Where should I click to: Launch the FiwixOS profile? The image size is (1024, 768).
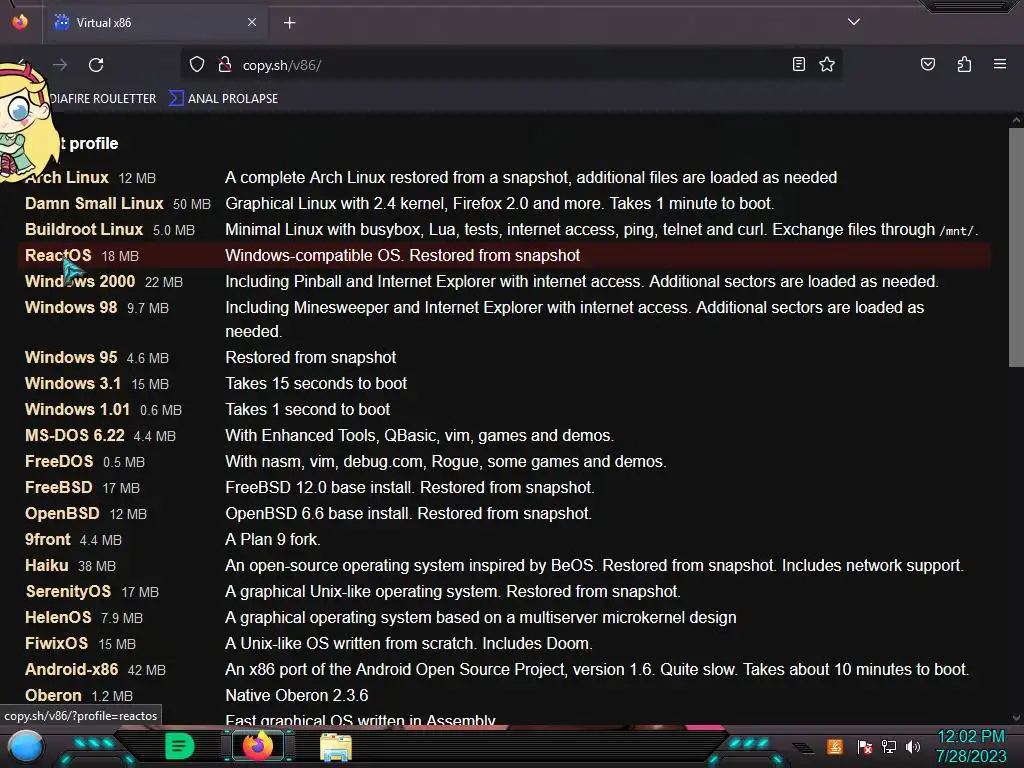click(56, 643)
